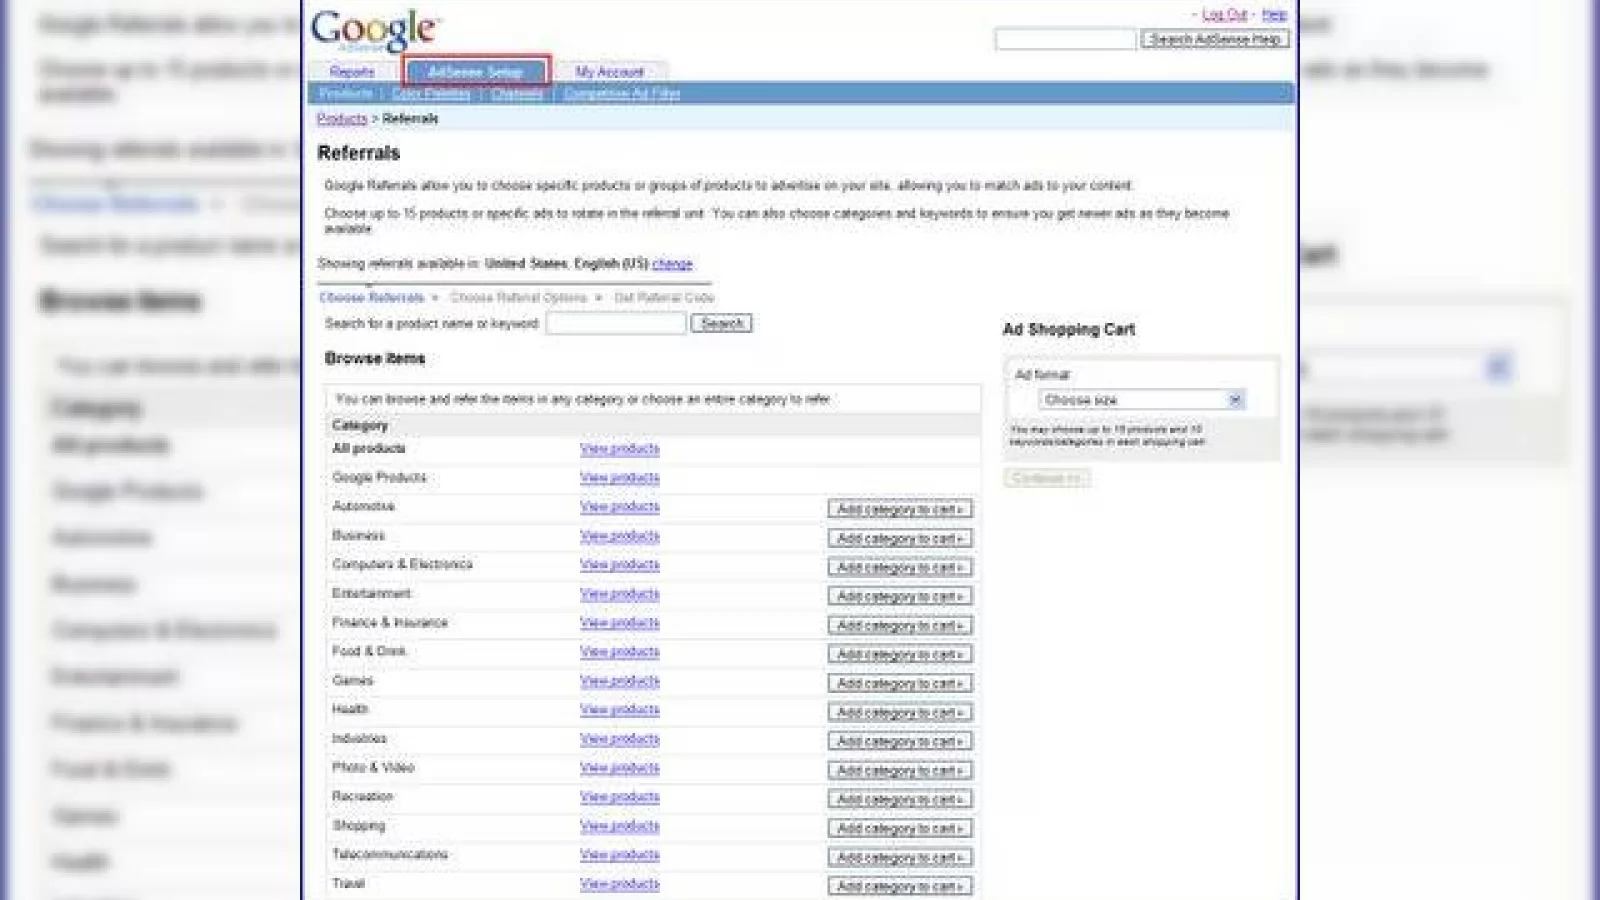Click the Category column header
1600x900 pixels.
point(360,425)
